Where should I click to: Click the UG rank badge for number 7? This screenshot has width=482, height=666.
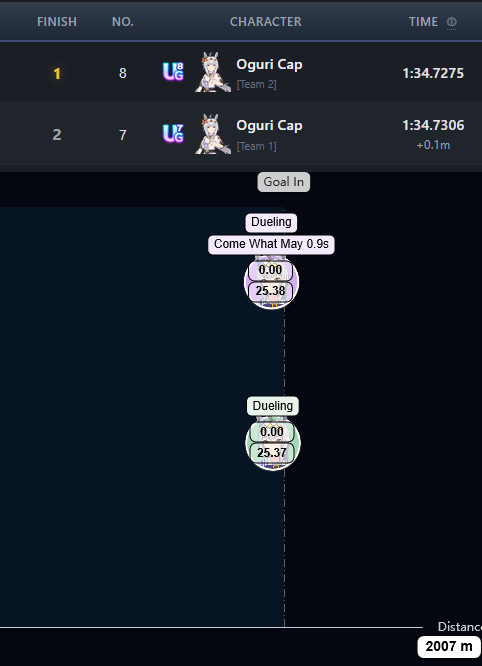[173, 133]
